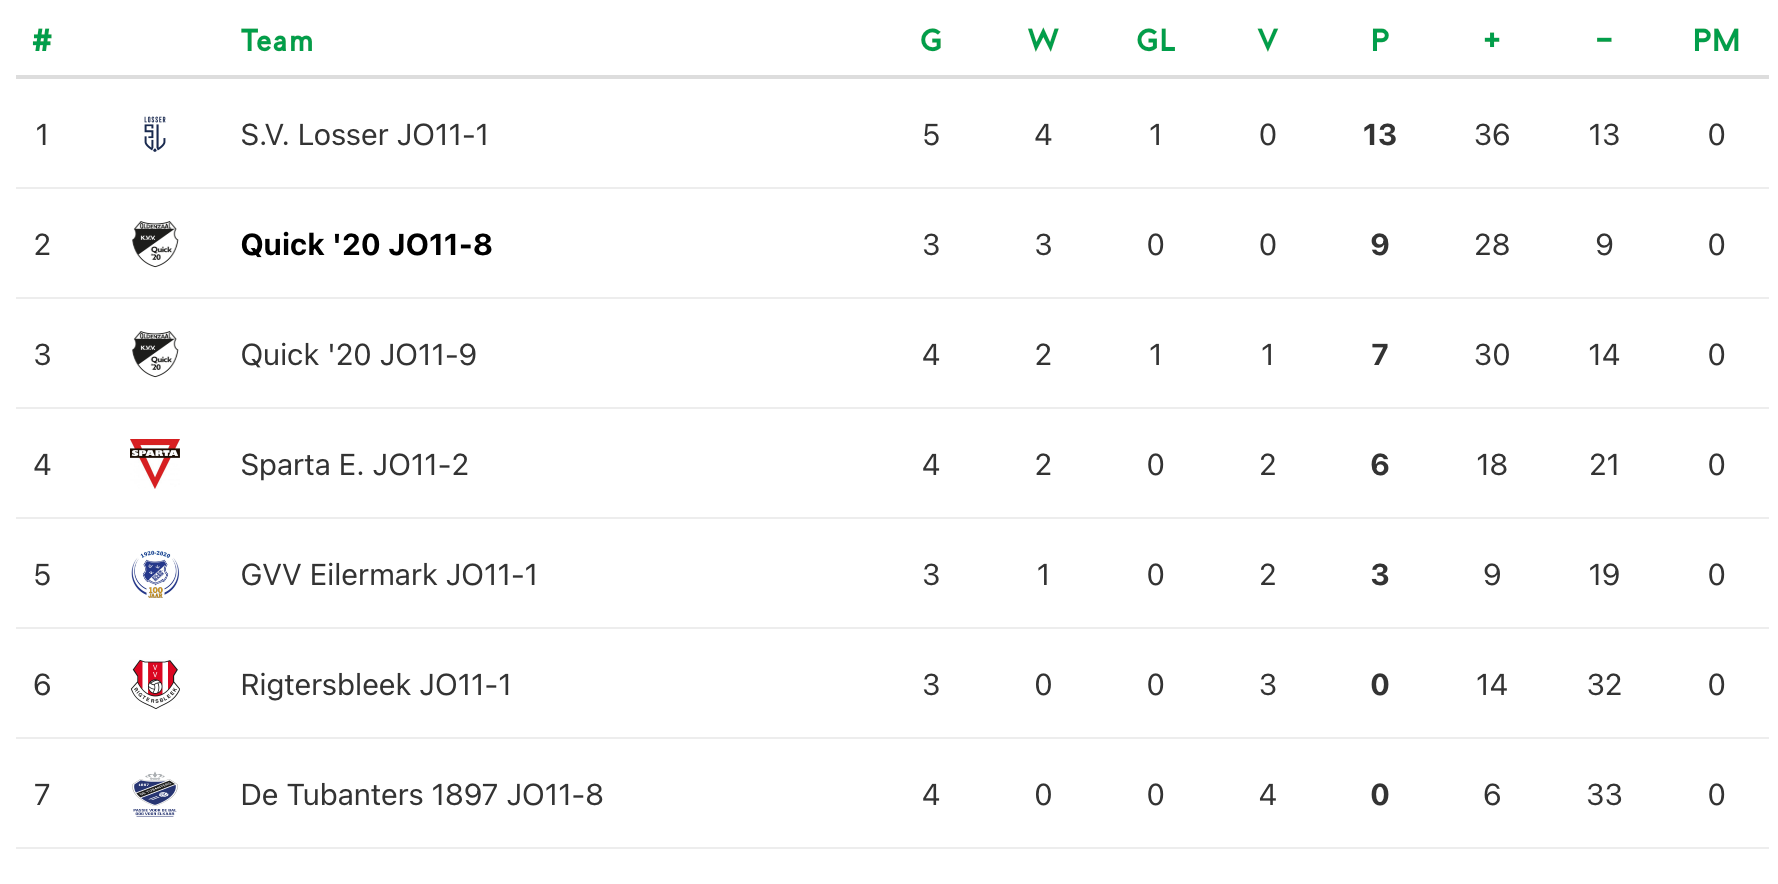Screen dimensions: 1778x884
Task: Click the GVV Eilermark club emblem
Action: (x=155, y=574)
